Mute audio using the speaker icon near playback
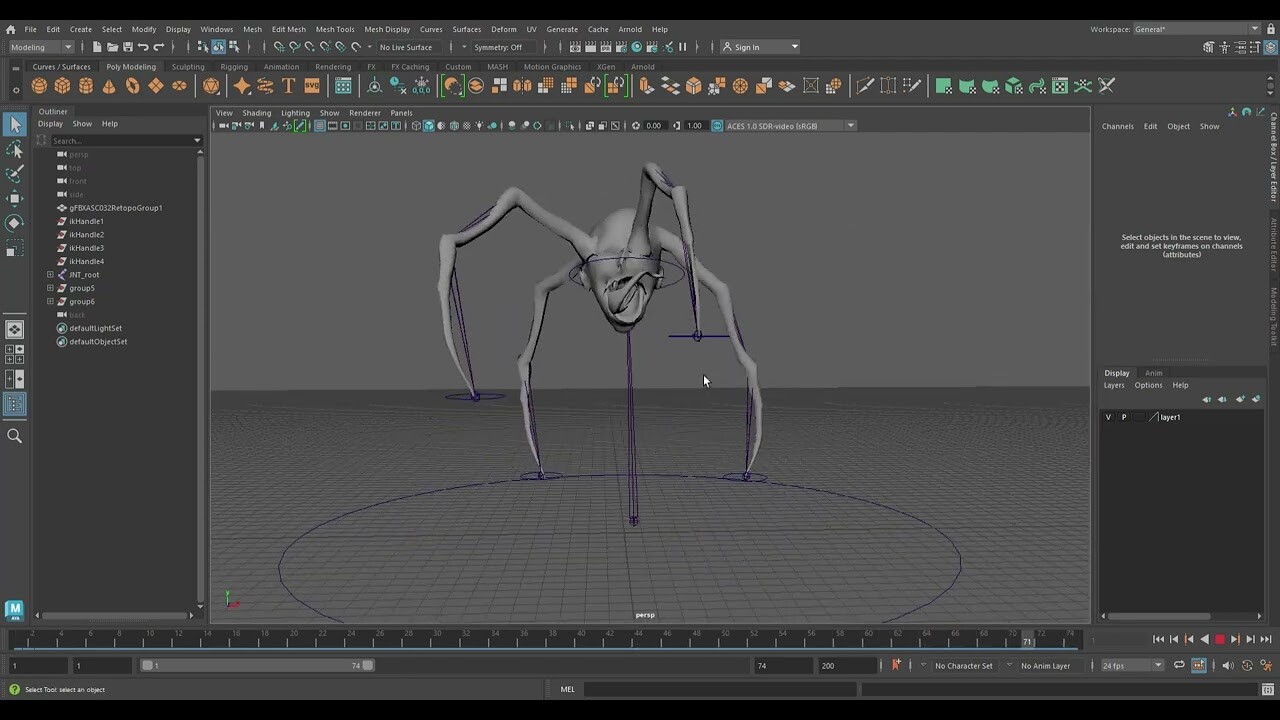Image resolution: width=1280 pixels, height=720 pixels. pos(1228,665)
